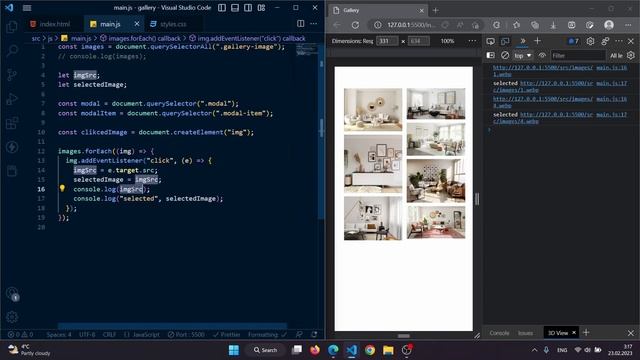This screenshot has width=640, height=360.
Task: Clear the DevTools console
Action: [505, 55]
